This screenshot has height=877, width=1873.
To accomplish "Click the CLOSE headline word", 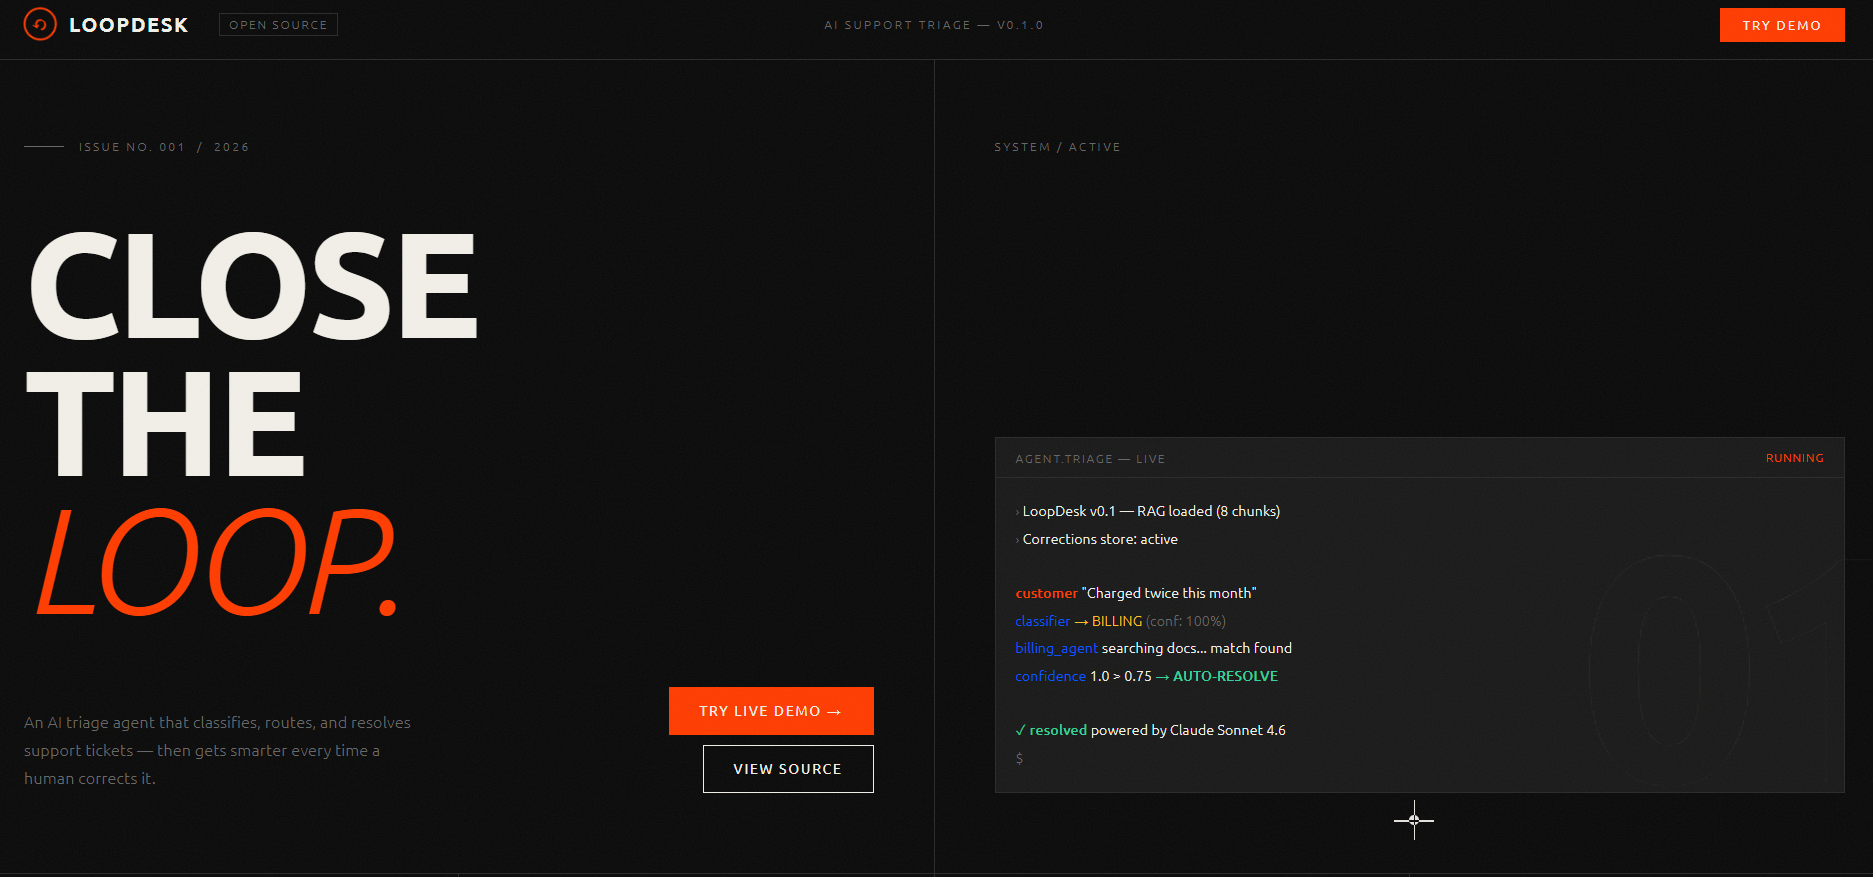I will pos(253,286).
